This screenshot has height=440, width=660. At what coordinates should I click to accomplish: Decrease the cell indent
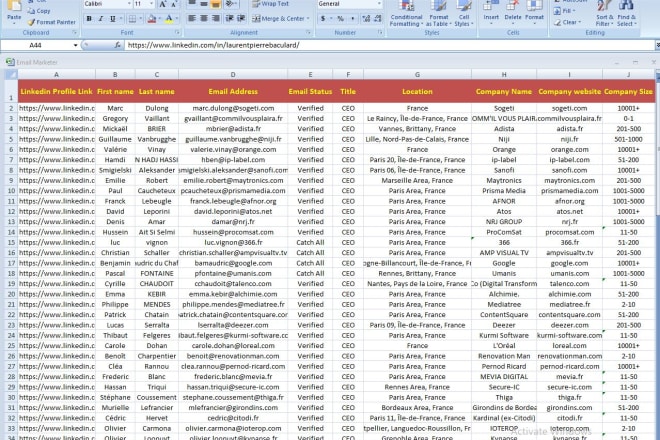point(229,18)
